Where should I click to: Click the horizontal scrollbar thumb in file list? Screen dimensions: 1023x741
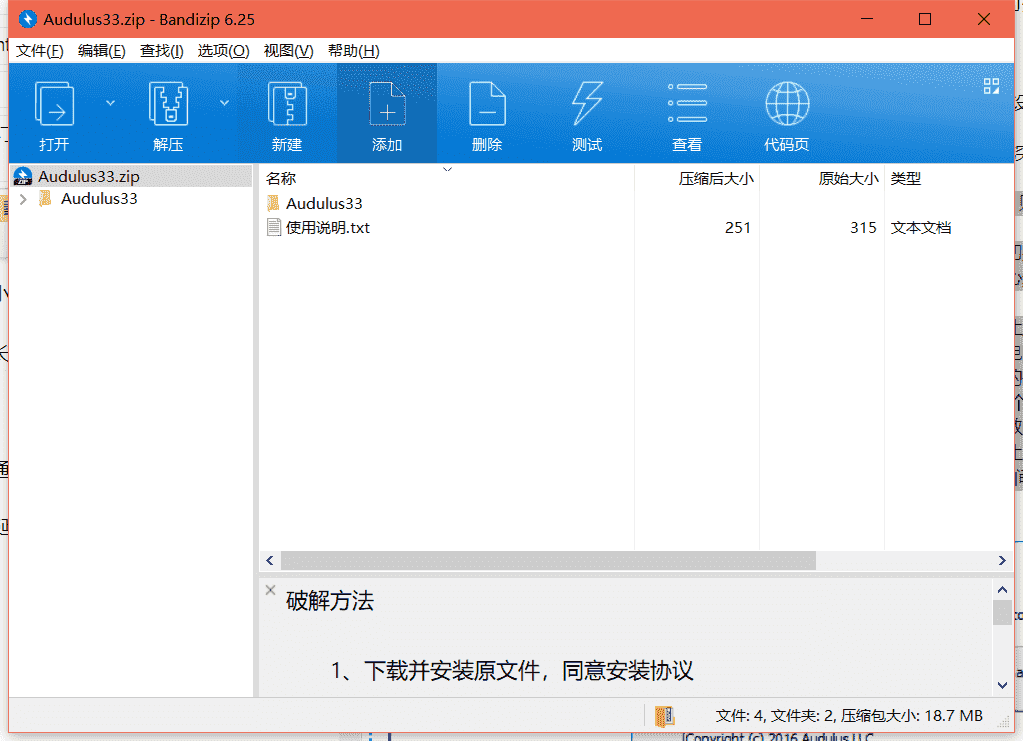pyautogui.click(x=548, y=560)
